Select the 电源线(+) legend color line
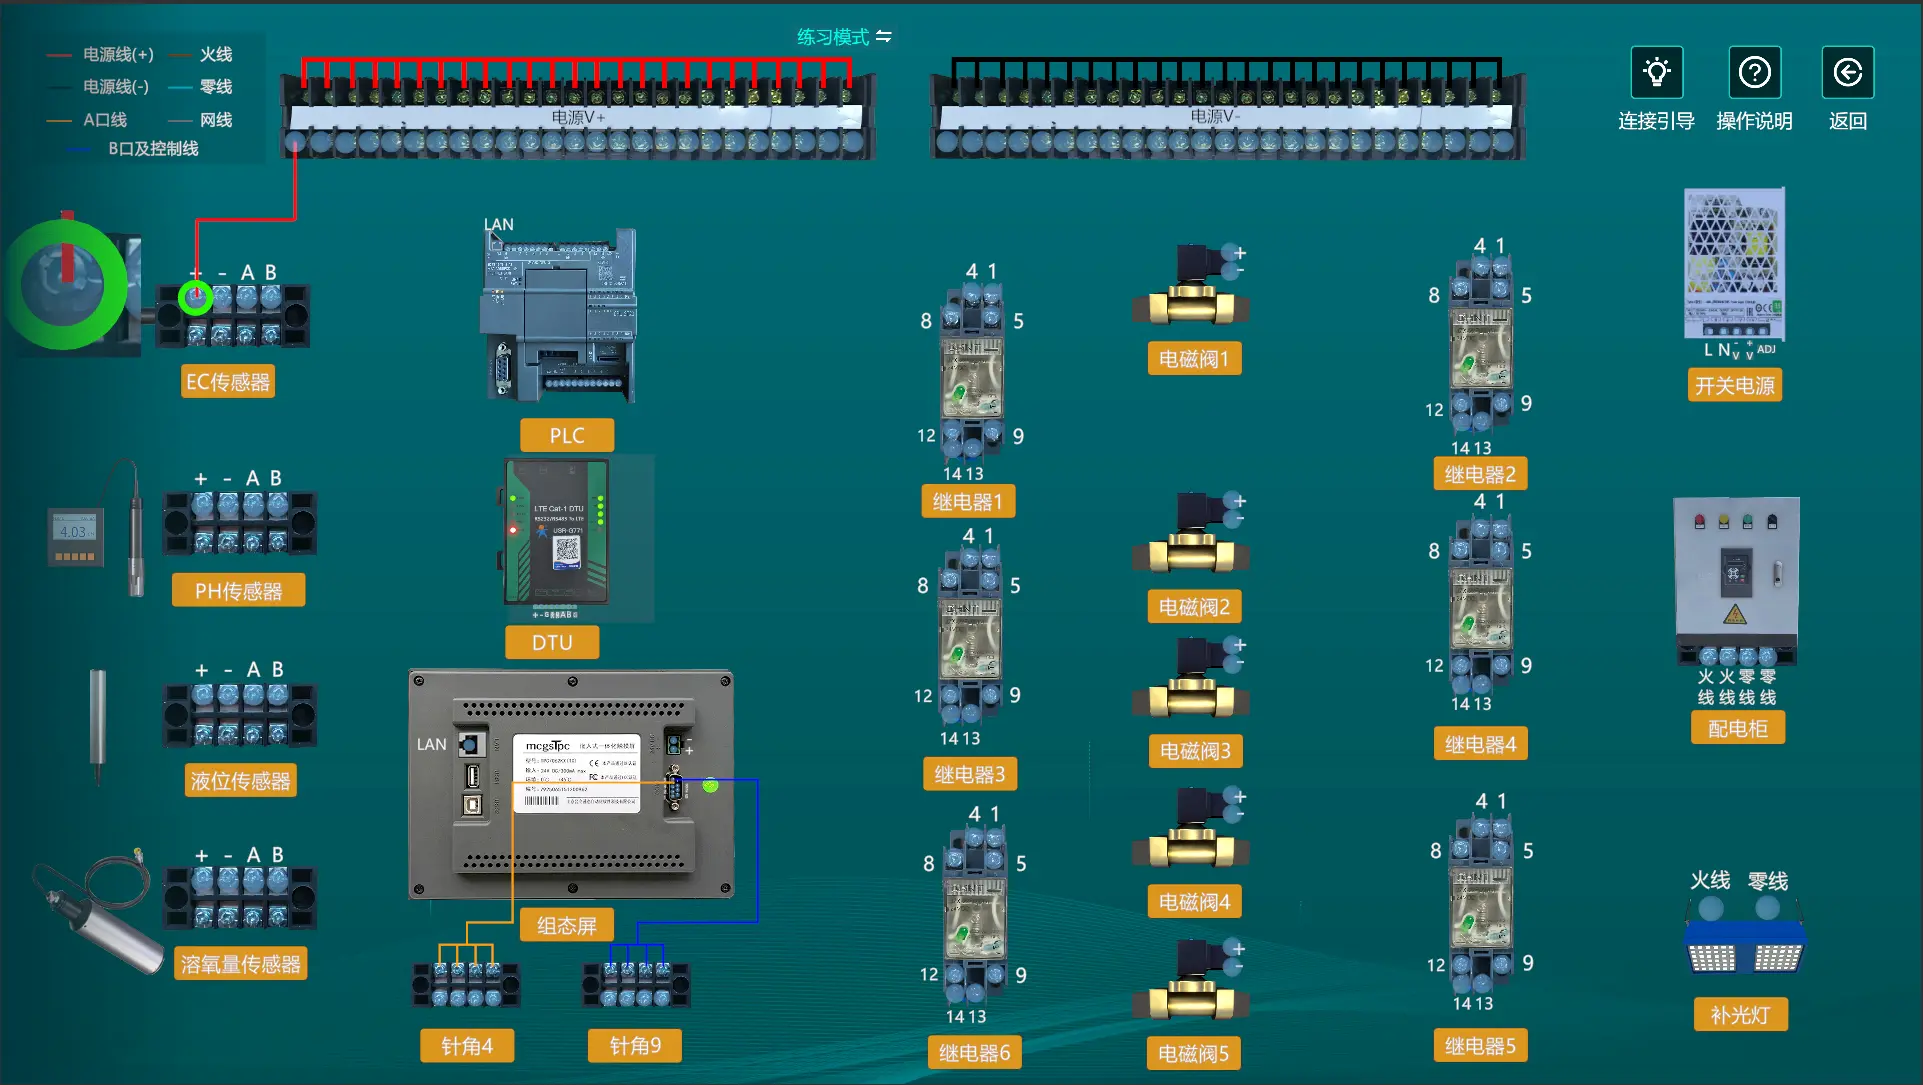Image resolution: width=1923 pixels, height=1085 pixels. 58,55
